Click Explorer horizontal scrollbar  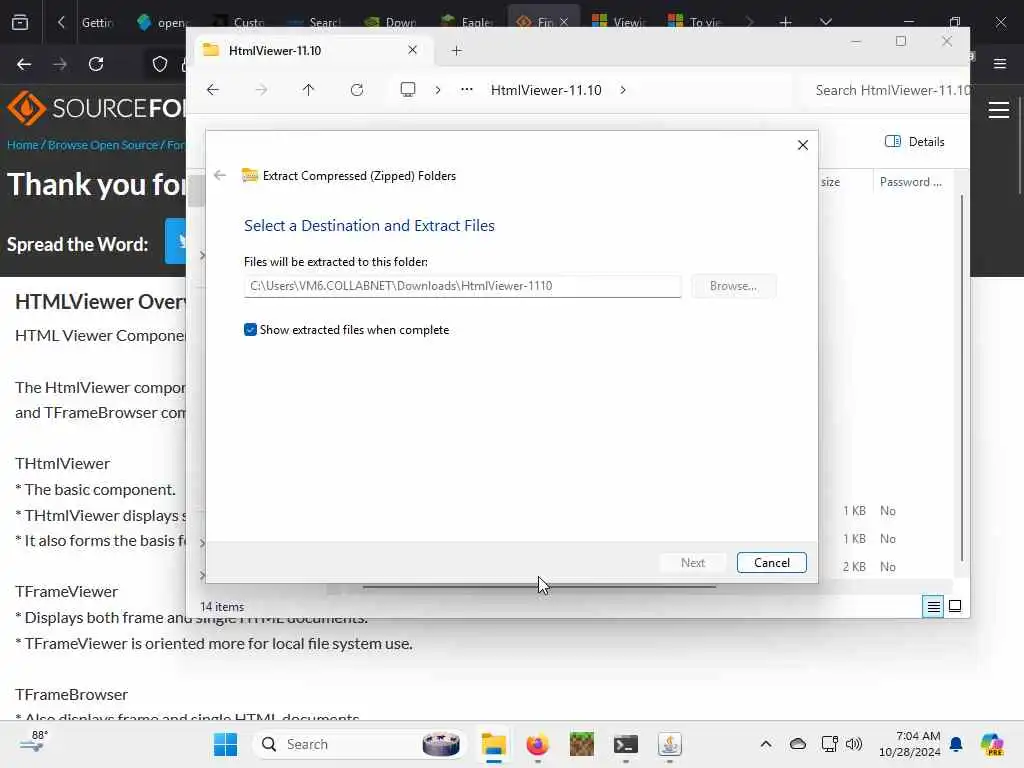click(539, 586)
